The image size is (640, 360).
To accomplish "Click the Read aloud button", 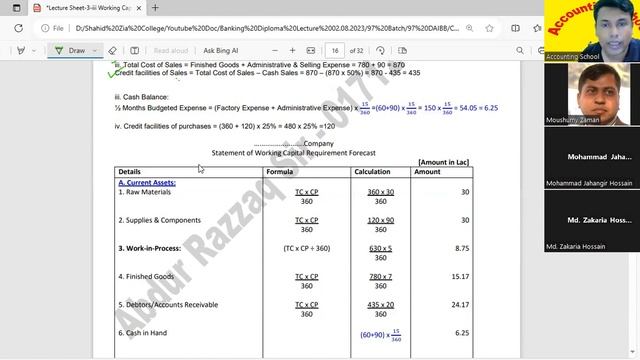I will (171, 51).
